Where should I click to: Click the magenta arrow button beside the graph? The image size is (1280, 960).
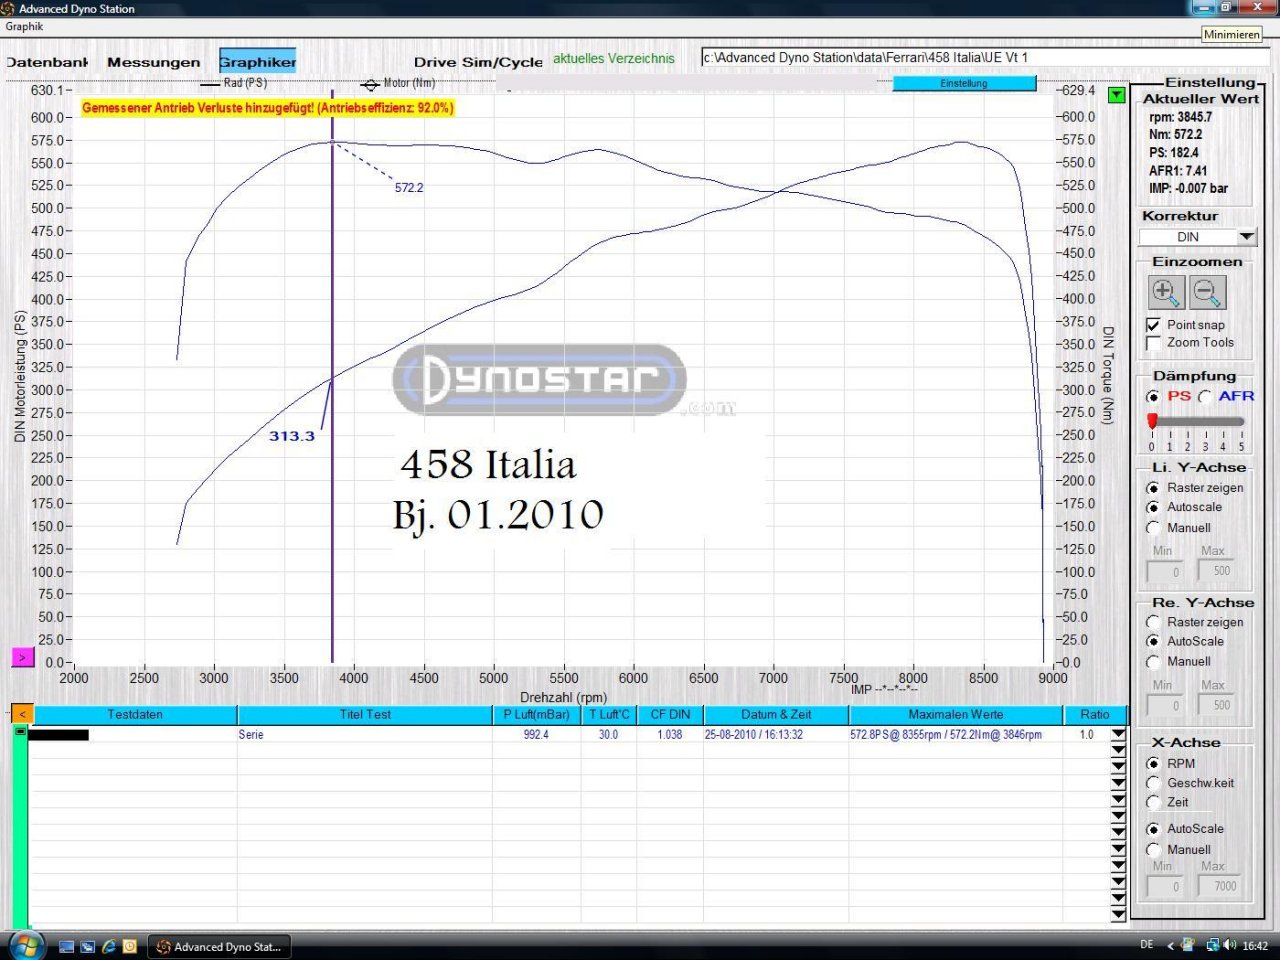22,657
